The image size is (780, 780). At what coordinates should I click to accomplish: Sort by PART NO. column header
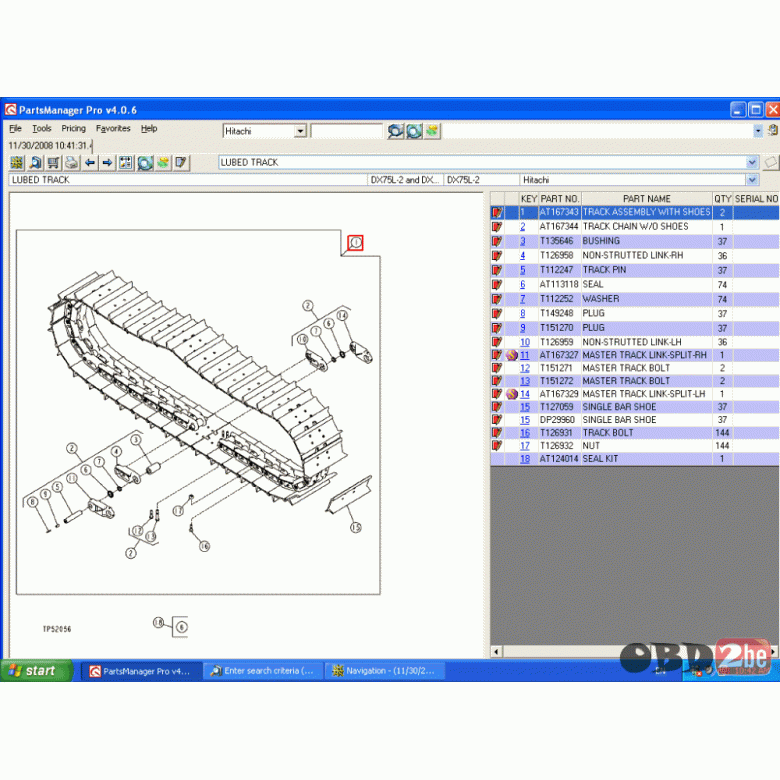[560, 198]
